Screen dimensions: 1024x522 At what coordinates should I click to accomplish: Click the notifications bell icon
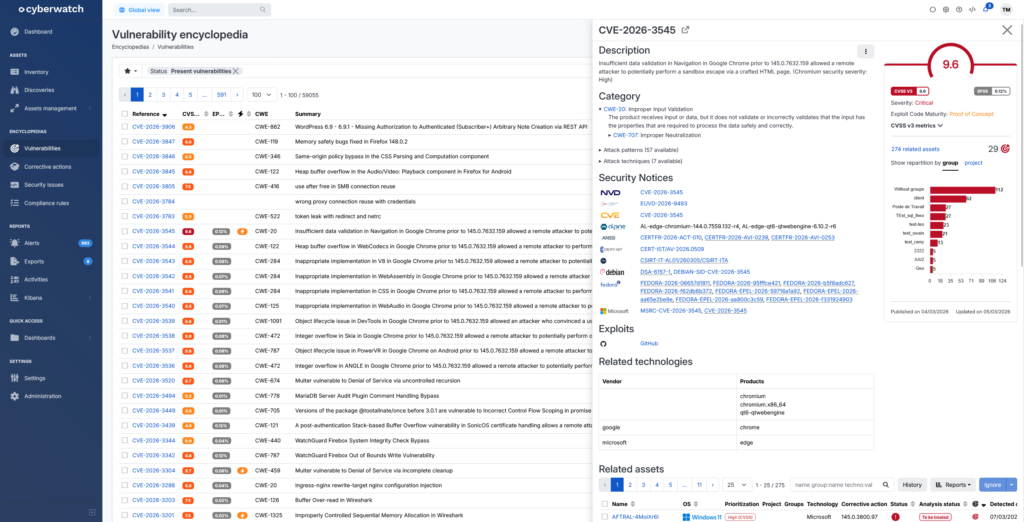(x=987, y=10)
